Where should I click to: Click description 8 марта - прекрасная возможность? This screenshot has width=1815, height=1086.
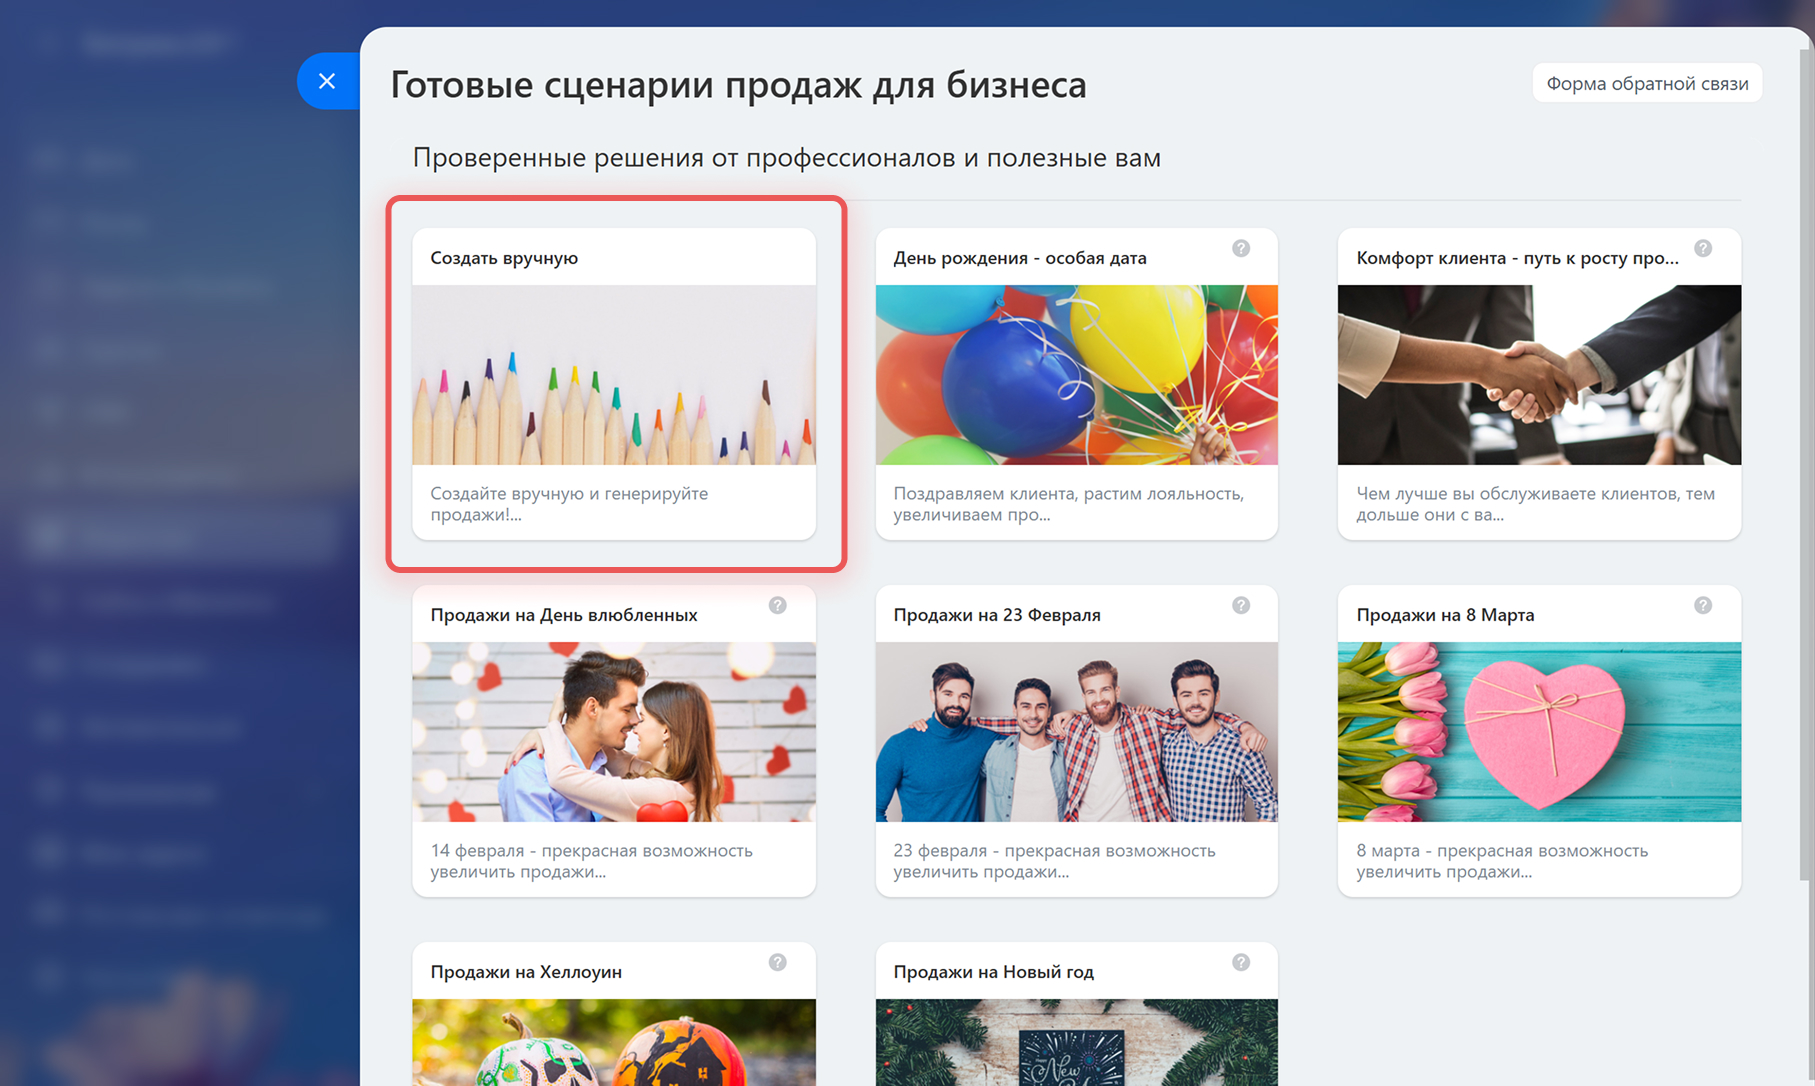pos(1502,861)
